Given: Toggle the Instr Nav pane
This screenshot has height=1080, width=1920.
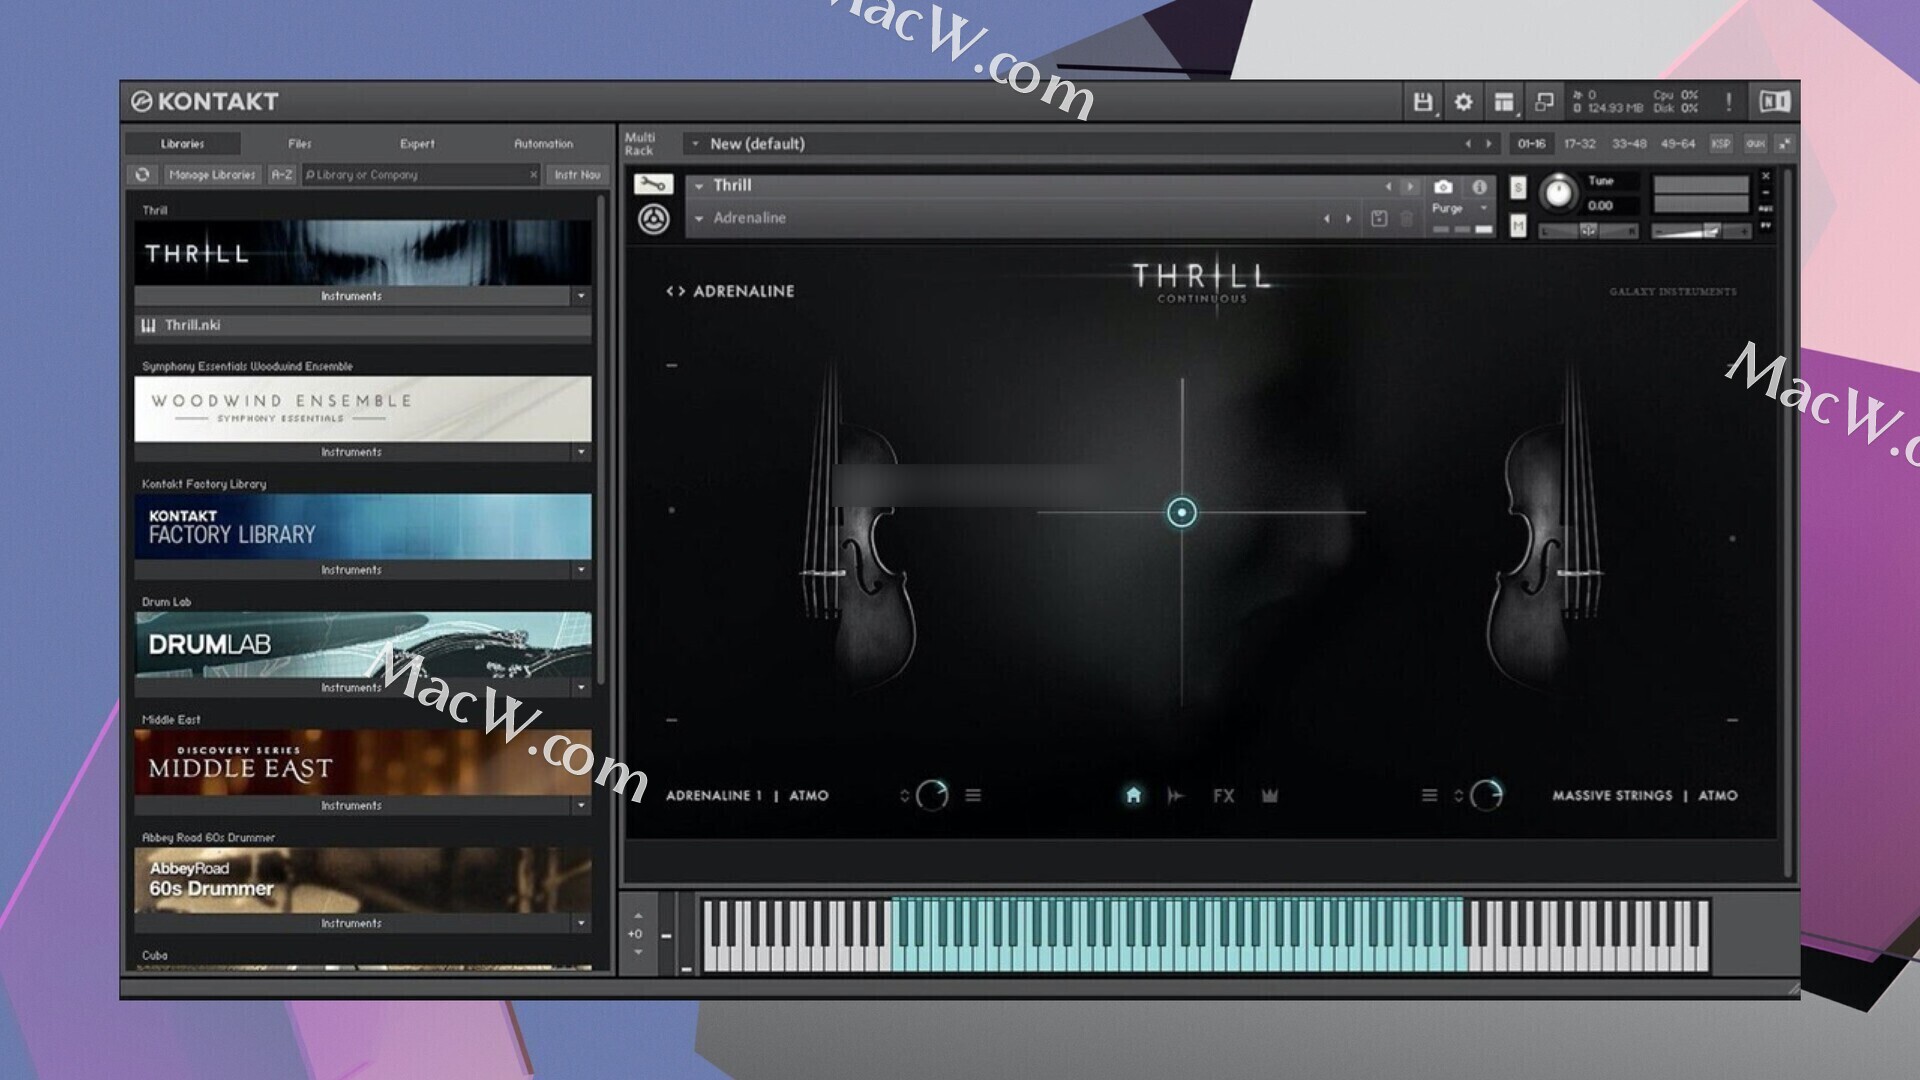Looking at the screenshot, I should click(577, 175).
